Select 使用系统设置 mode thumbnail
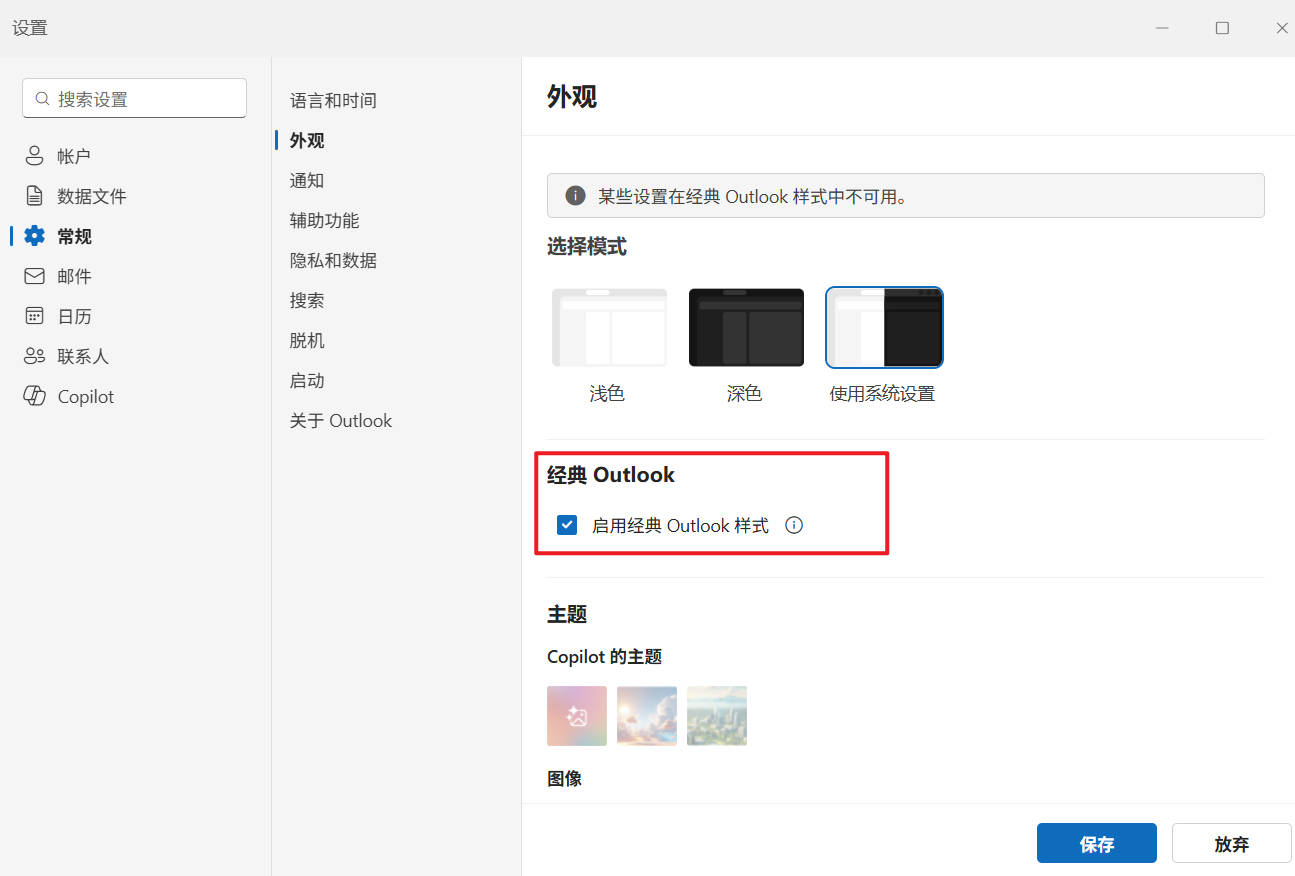This screenshot has height=876, width=1295. coord(884,328)
